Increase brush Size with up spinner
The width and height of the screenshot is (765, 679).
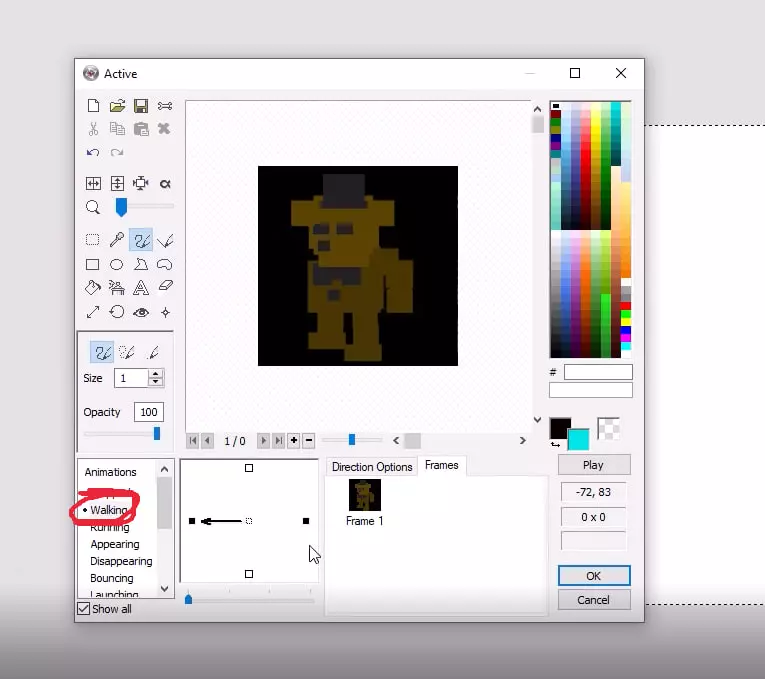[x=156, y=374]
